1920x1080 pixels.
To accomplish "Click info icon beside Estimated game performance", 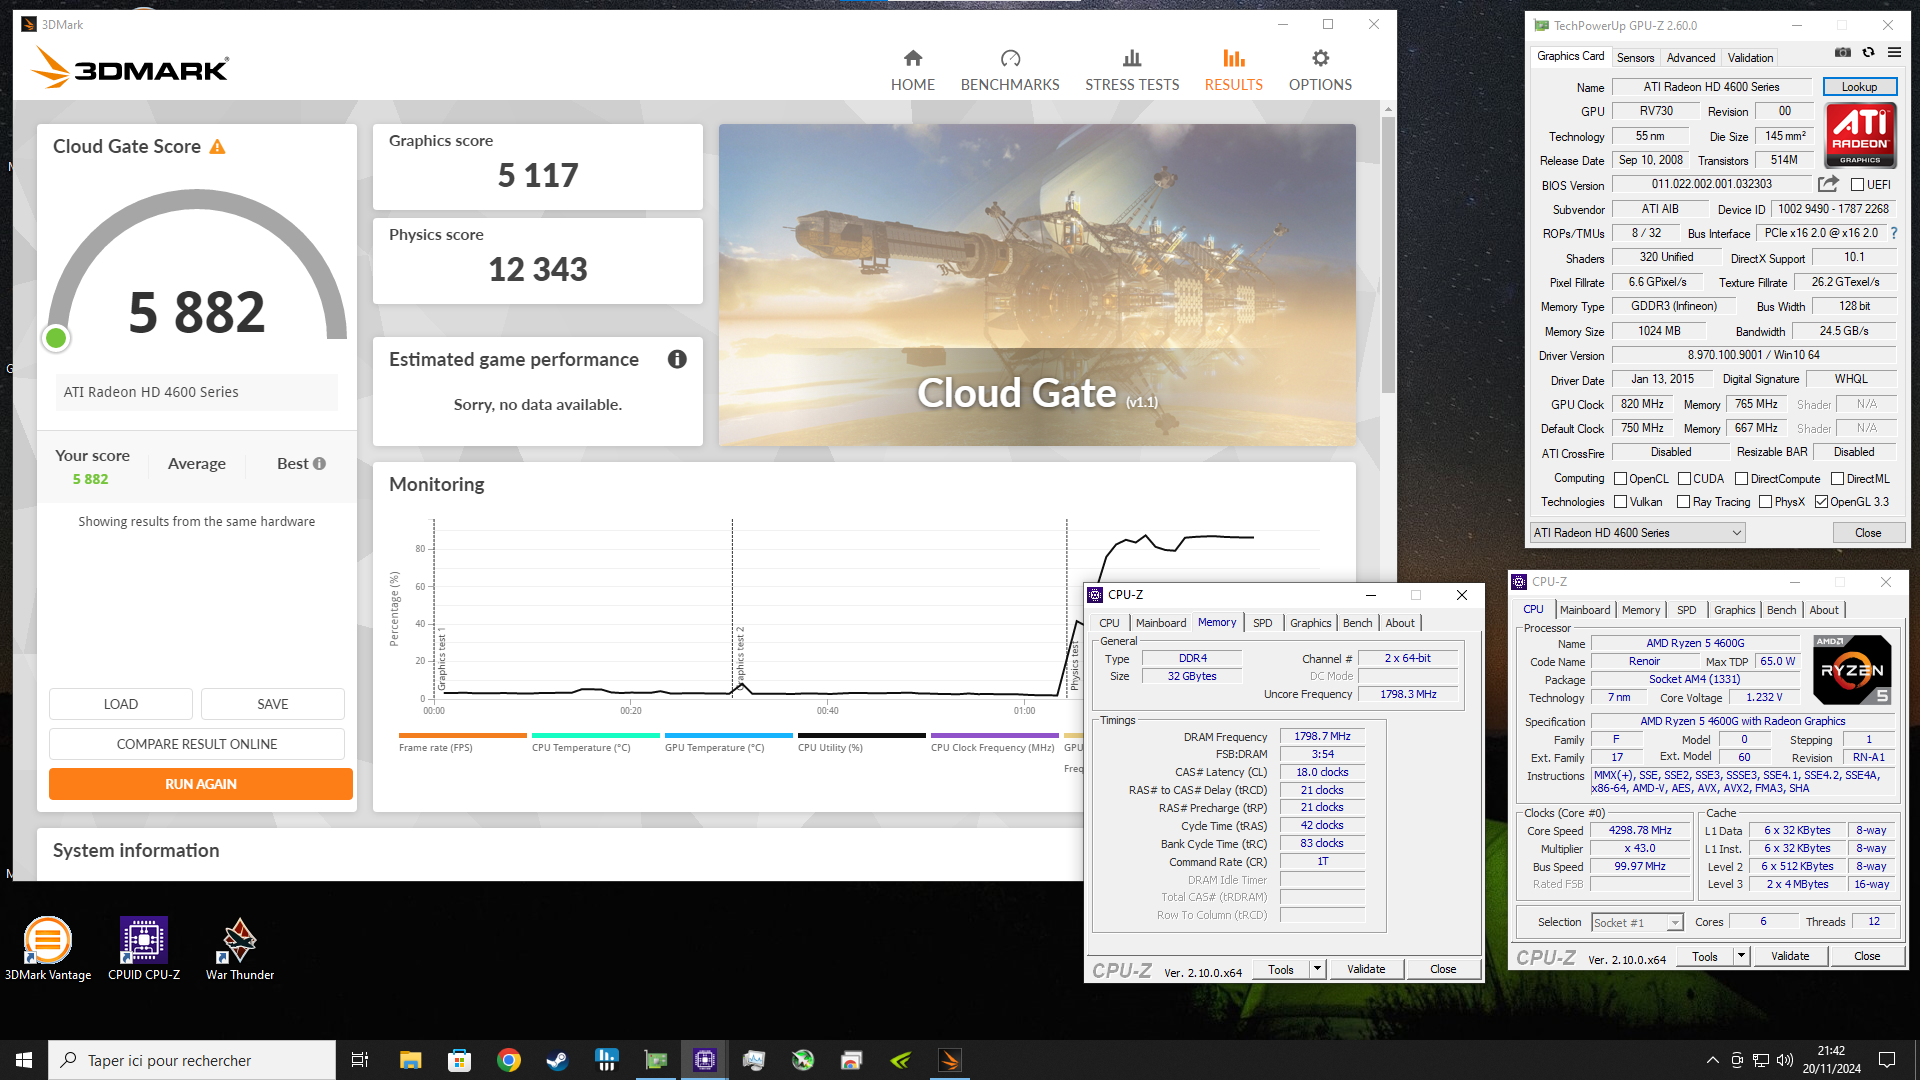I will click(x=677, y=359).
